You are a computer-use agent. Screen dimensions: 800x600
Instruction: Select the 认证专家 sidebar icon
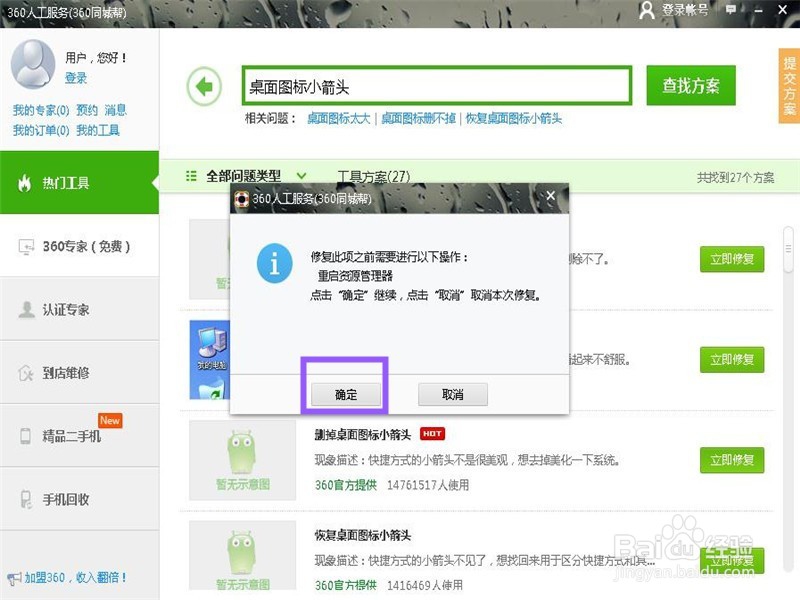point(29,310)
